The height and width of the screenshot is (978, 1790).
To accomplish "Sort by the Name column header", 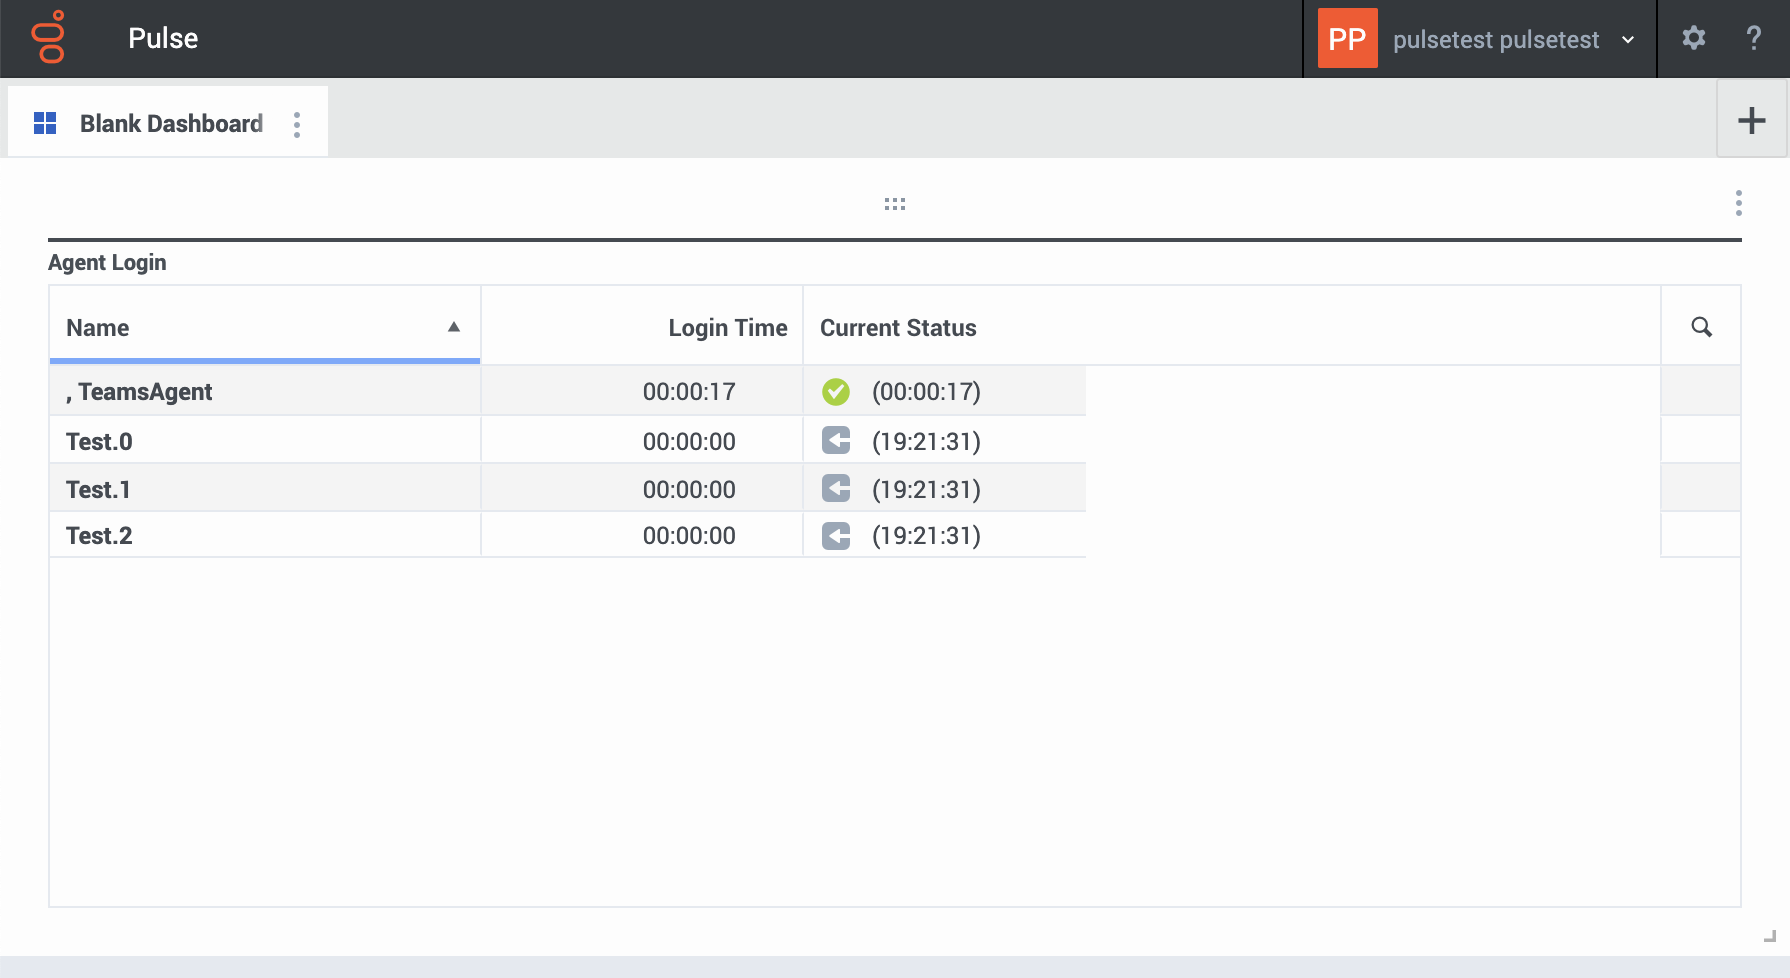I will click(x=265, y=327).
